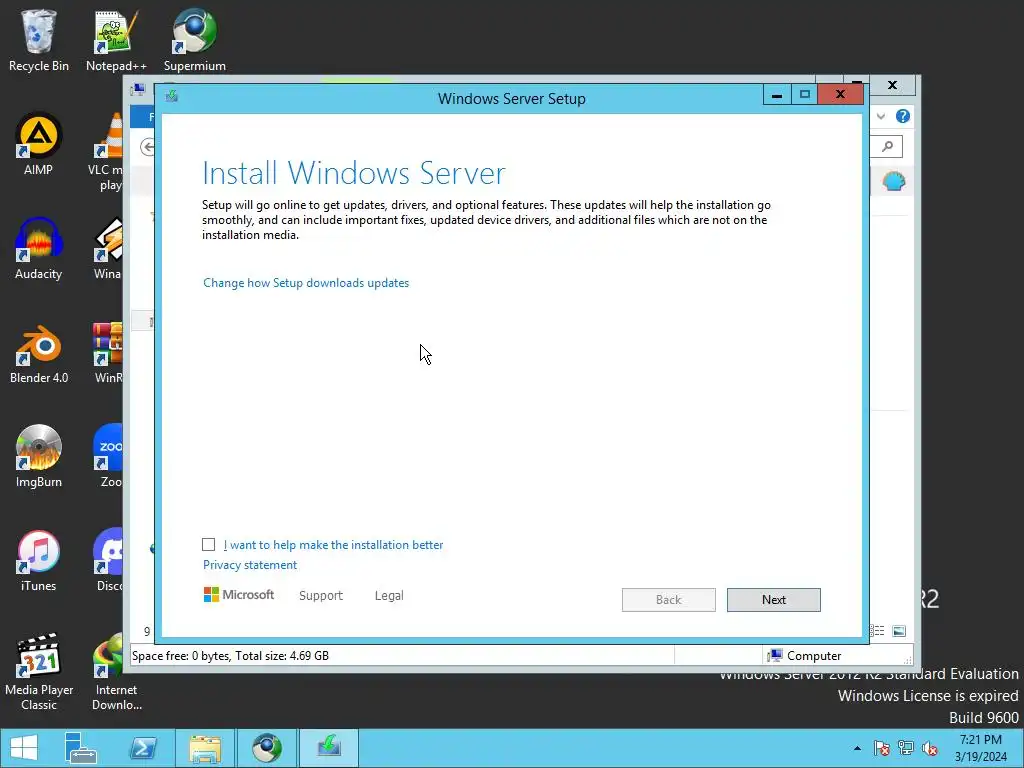The width and height of the screenshot is (1024, 768).
Task: Click the Next button
Action: point(774,600)
